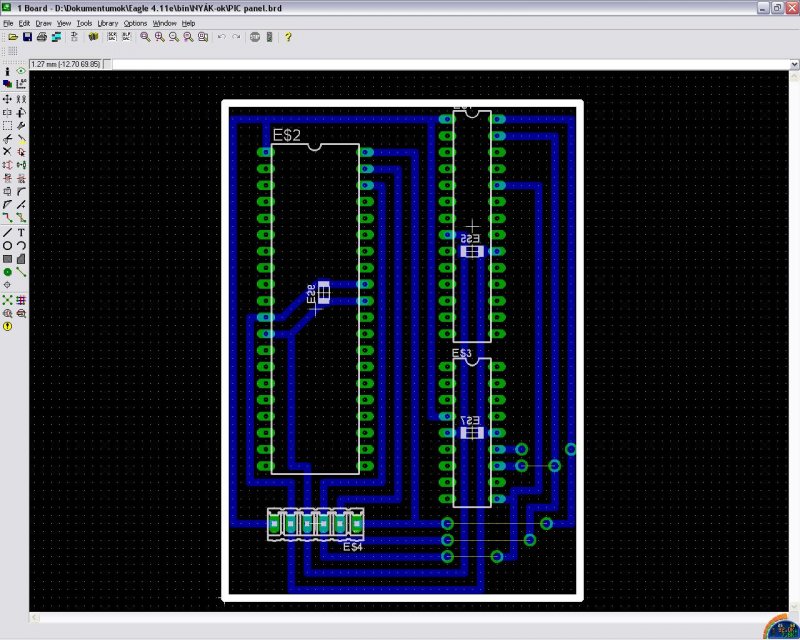Select the zoom-to-area magnifier icon
Viewport: 800px width, 640px height.
(203, 37)
